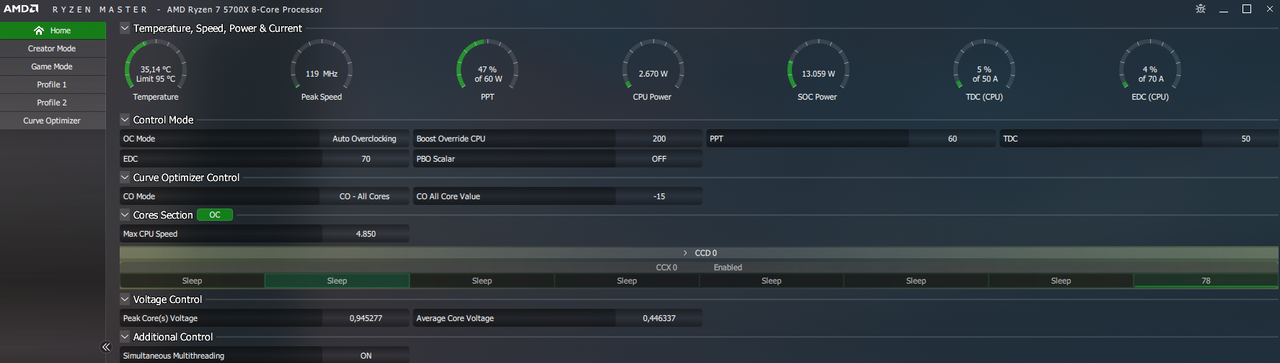Collapse Curve Optimizer Control section
The image size is (1280, 363).
pos(125,177)
